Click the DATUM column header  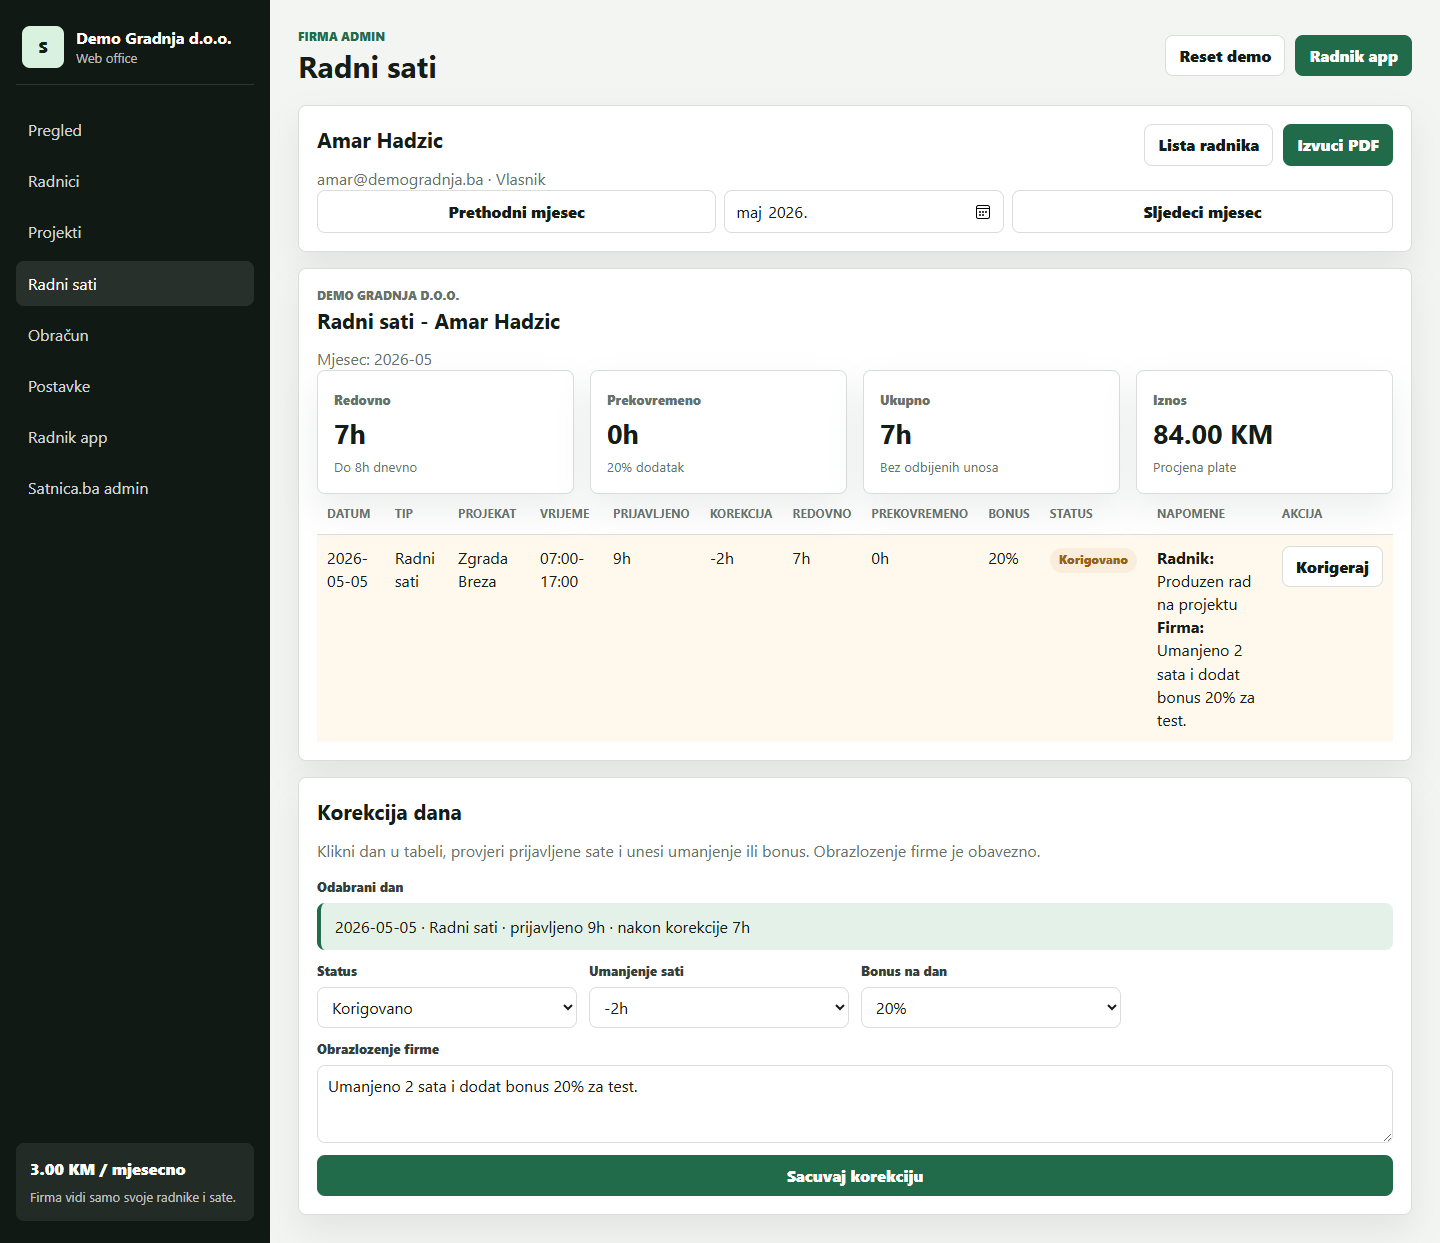point(349,514)
